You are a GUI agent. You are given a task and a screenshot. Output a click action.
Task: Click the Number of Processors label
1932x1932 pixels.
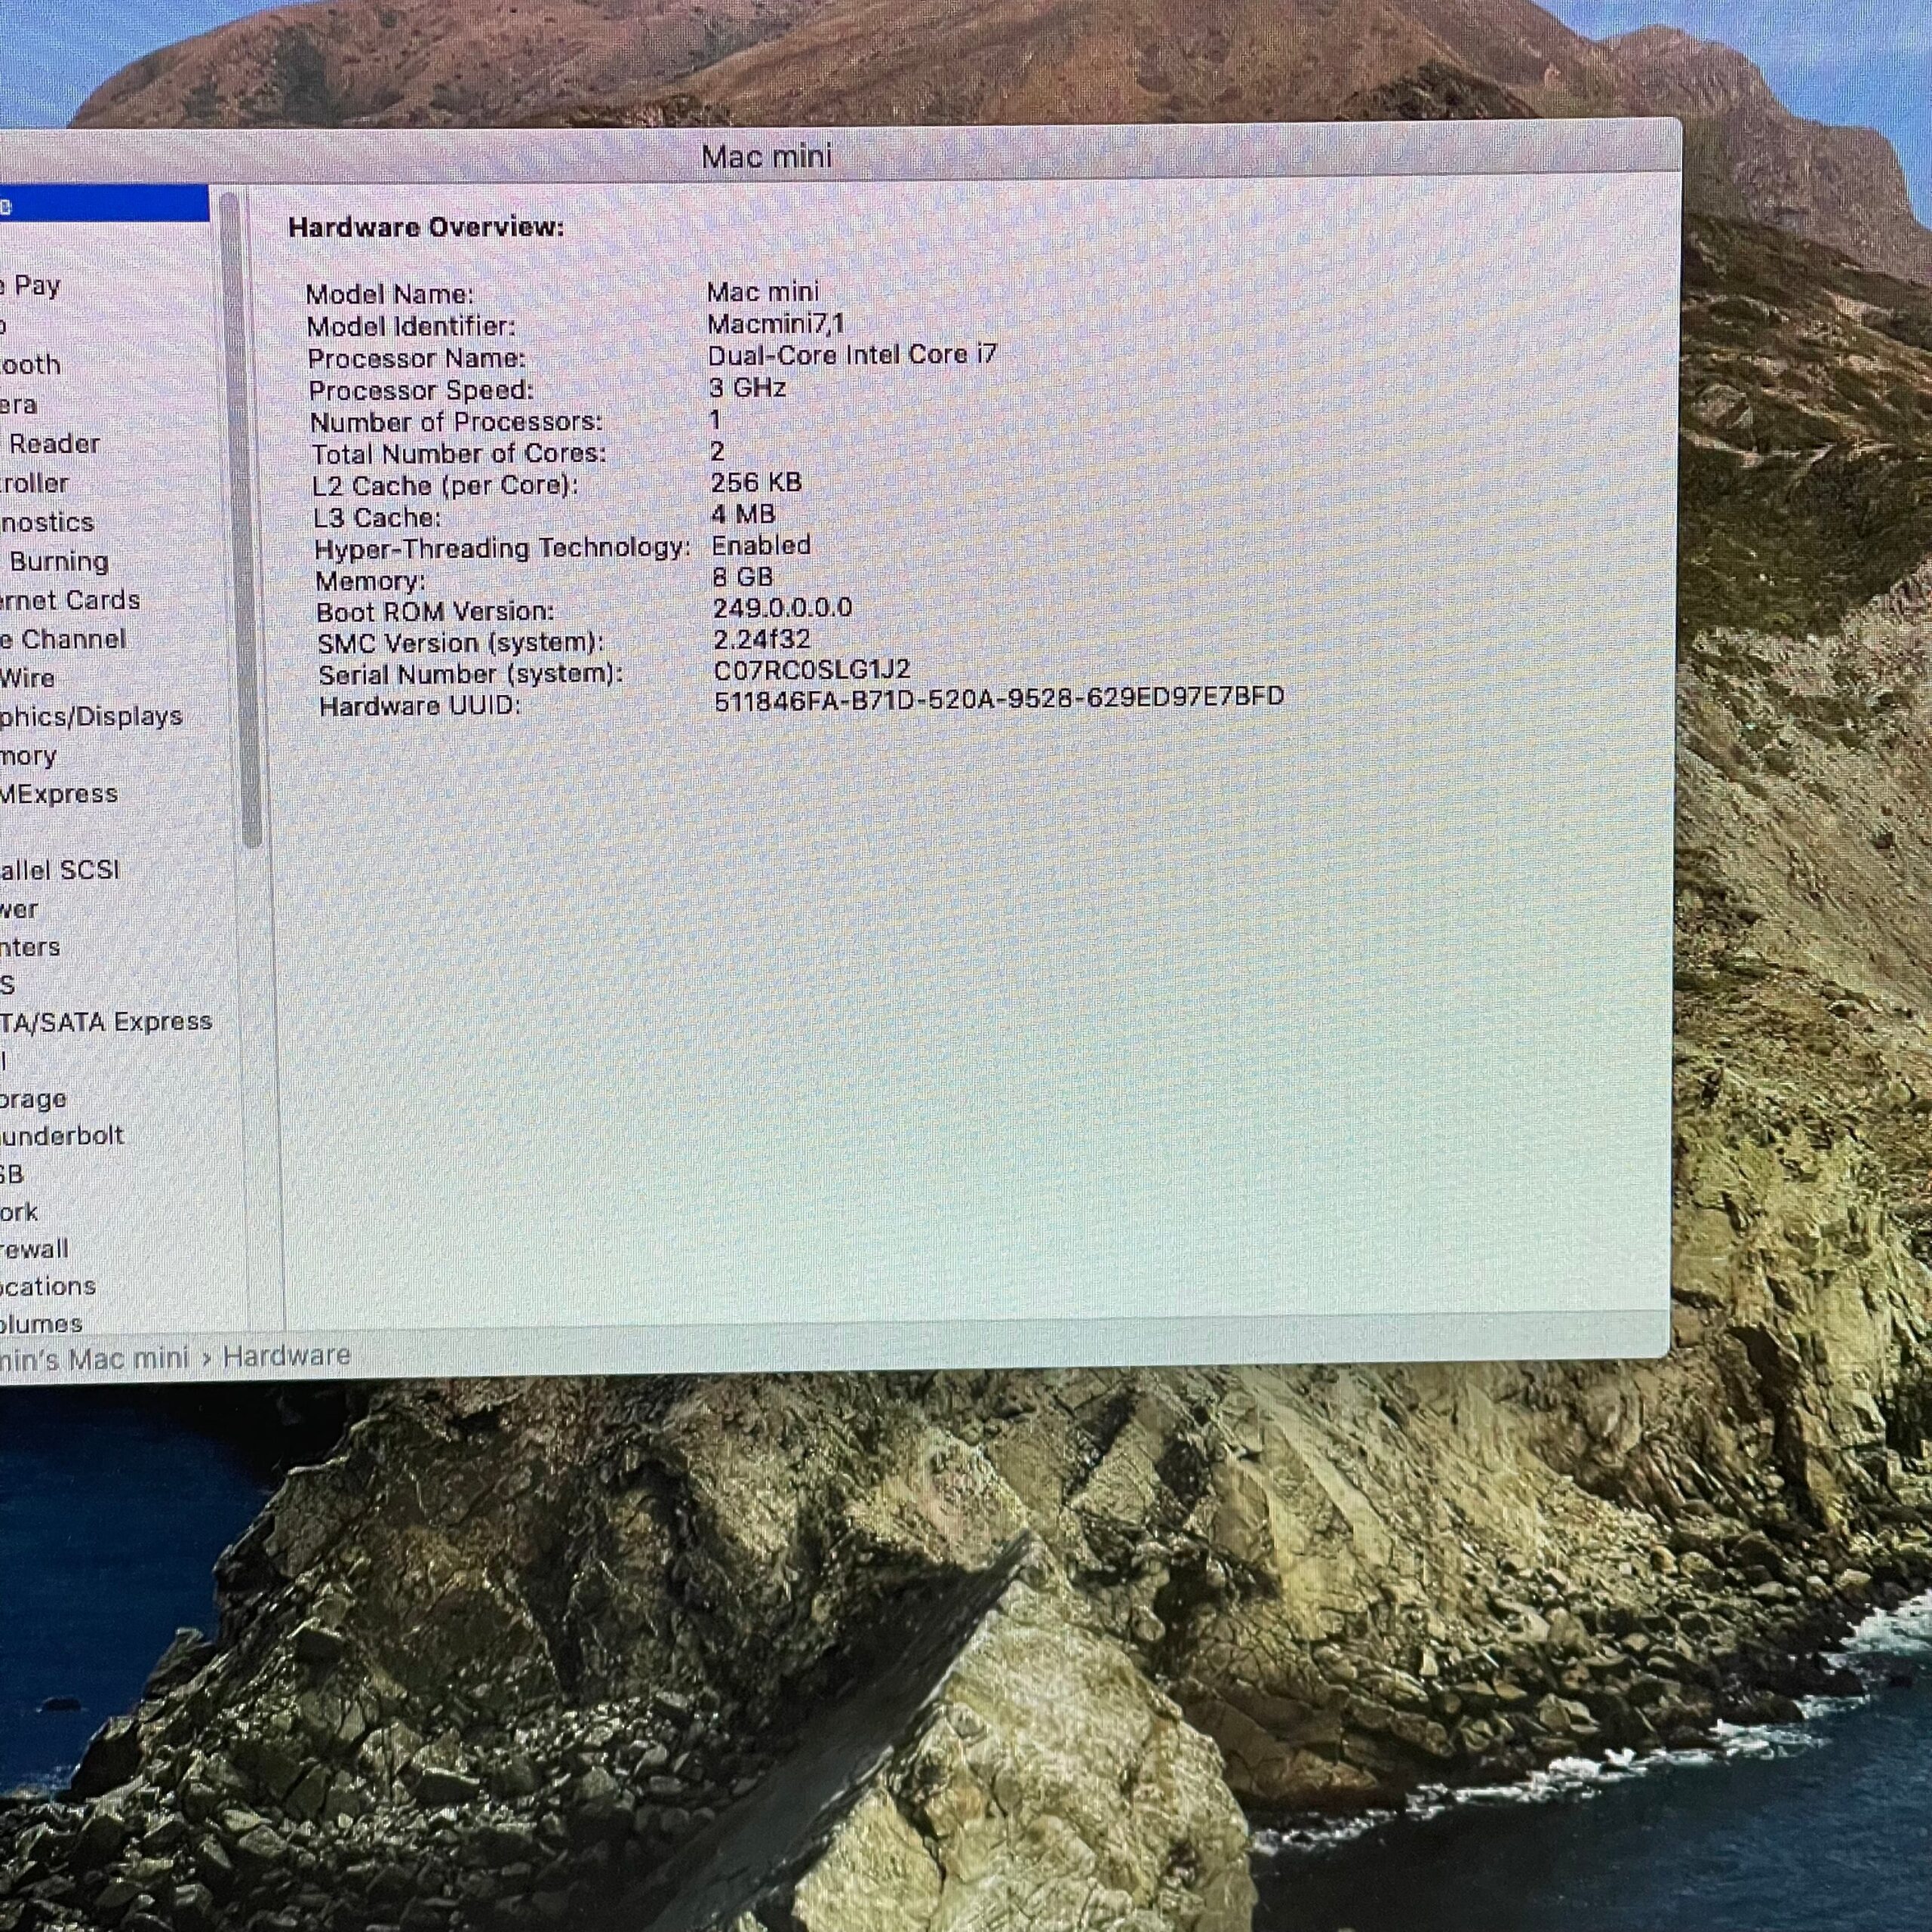pyautogui.click(x=457, y=422)
